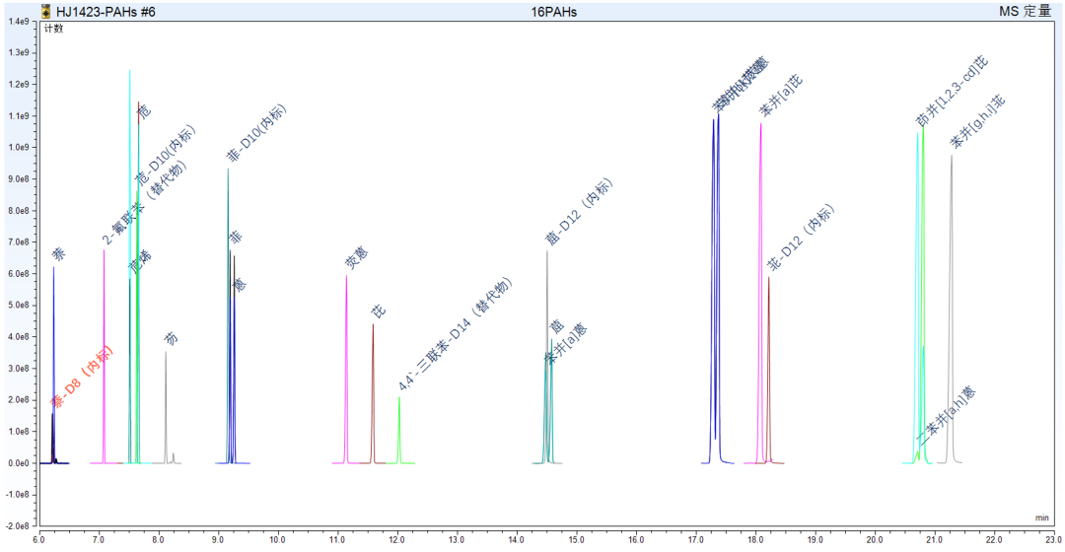Viewport: 1065px width, 552px height.
Task: Select the HJ1423-PAHs #6 title text
Action: coord(106,12)
